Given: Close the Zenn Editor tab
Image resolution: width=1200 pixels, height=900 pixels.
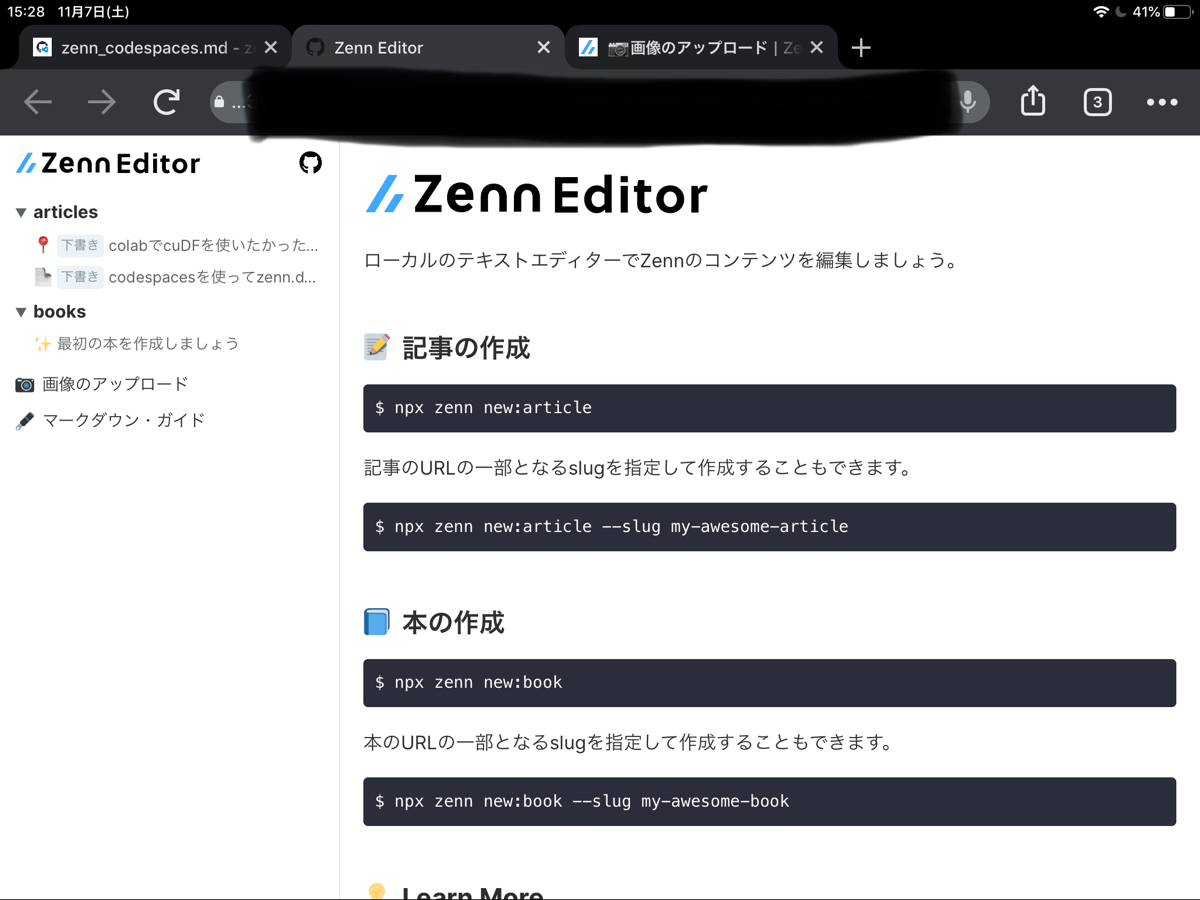Looking at the screenshot, I should (x=543, y=47).
